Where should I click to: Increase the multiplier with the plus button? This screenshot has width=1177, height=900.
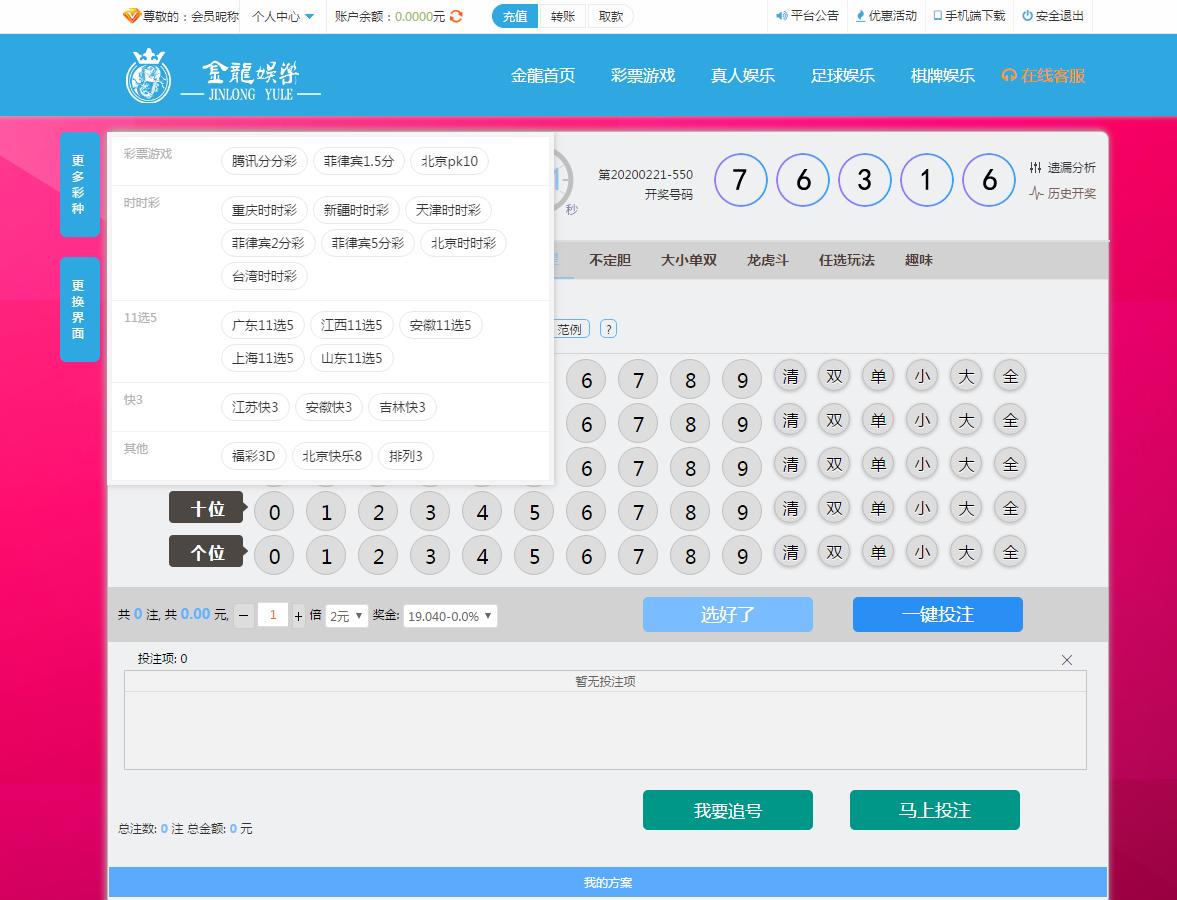coord(298,616)
